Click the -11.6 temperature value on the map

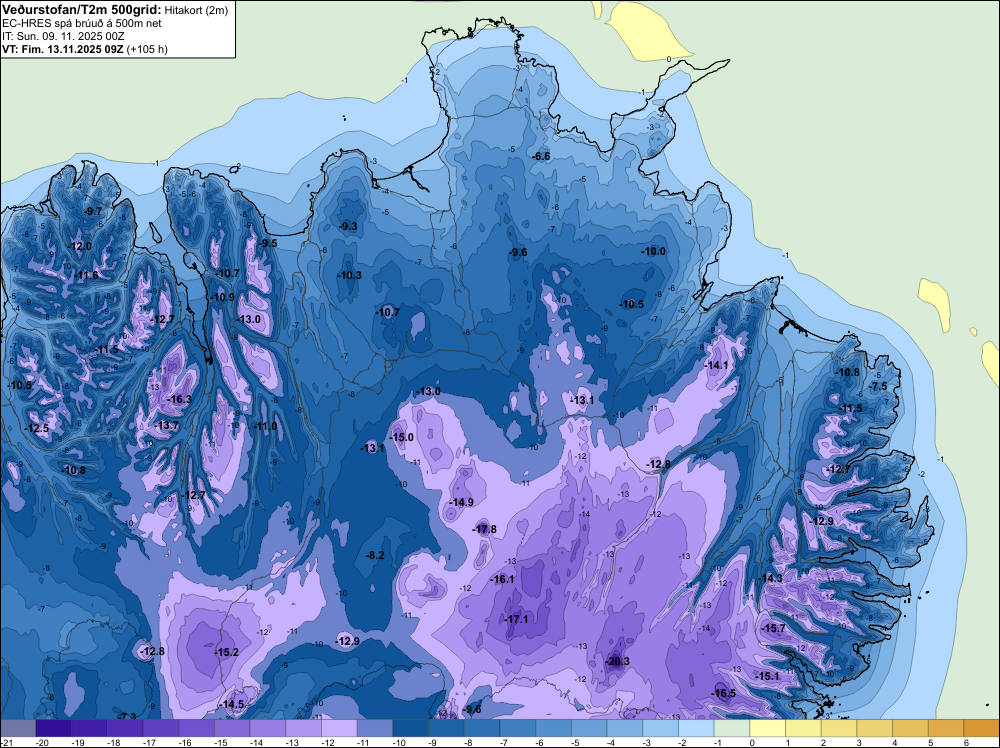pyautogui.click(x=86, y=275)
